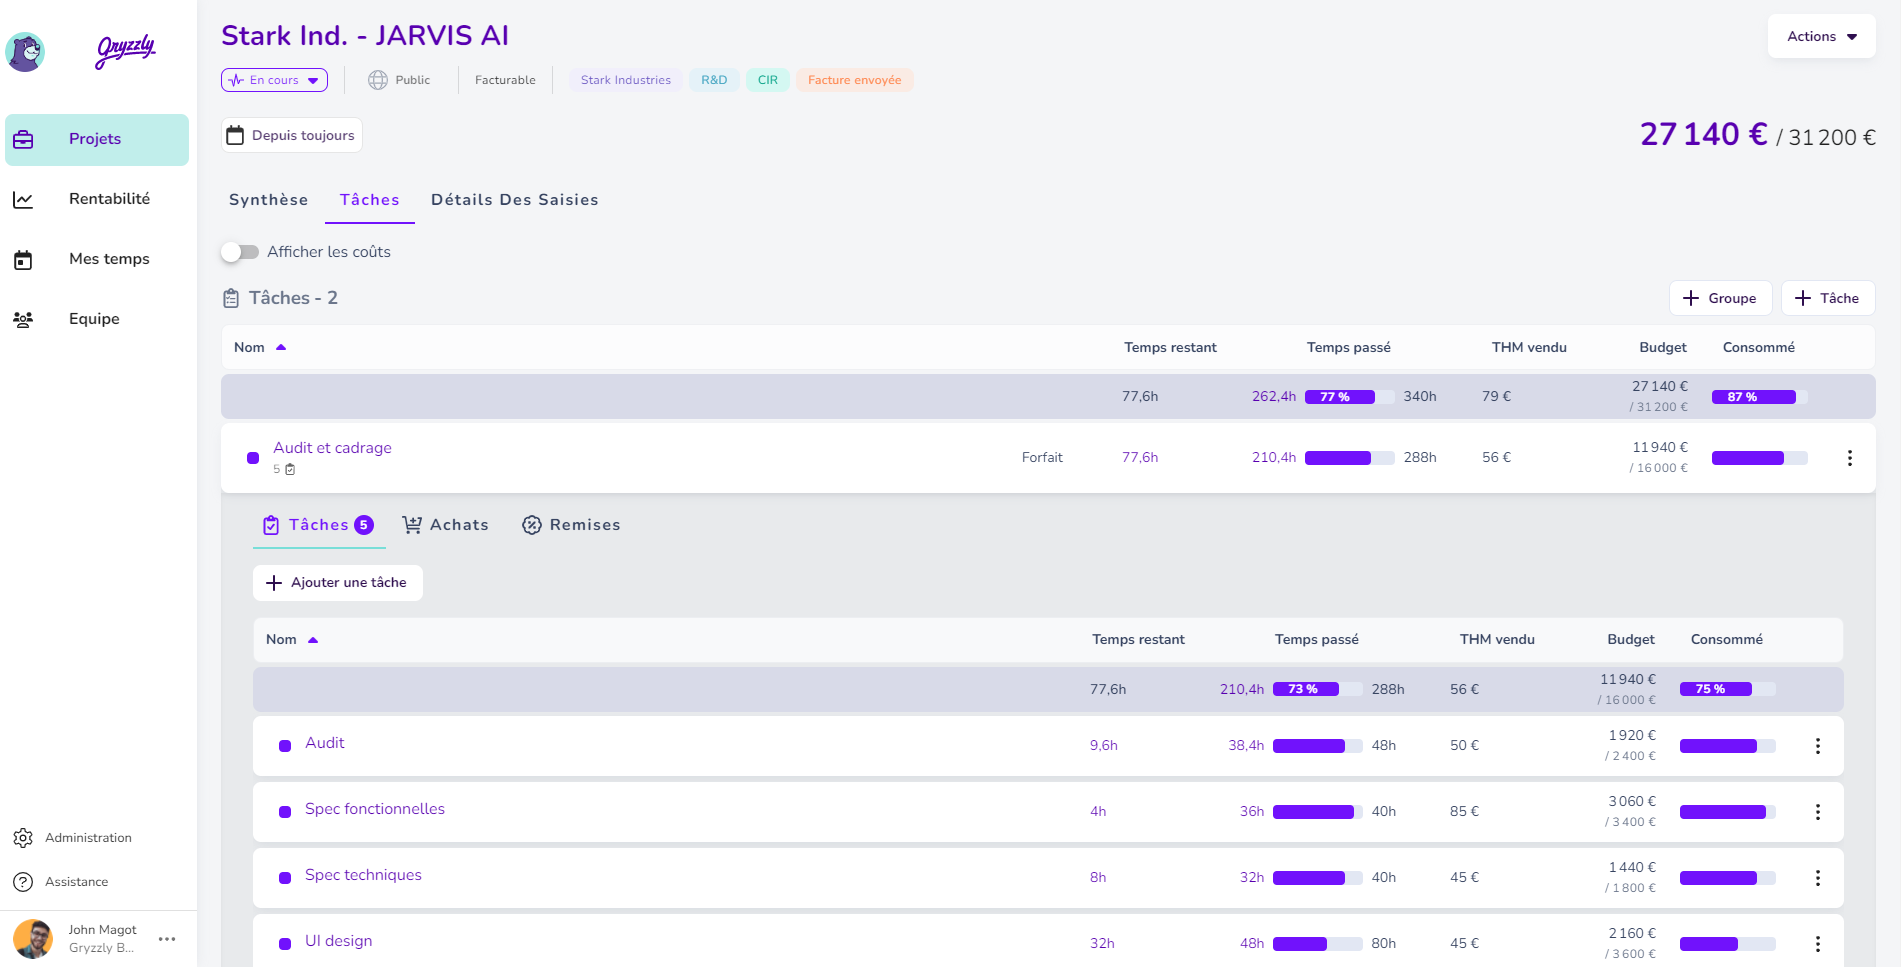Toggle the Afficher les coûts switch
This screenshot has height=967, width=1901.
coord(240,252)
